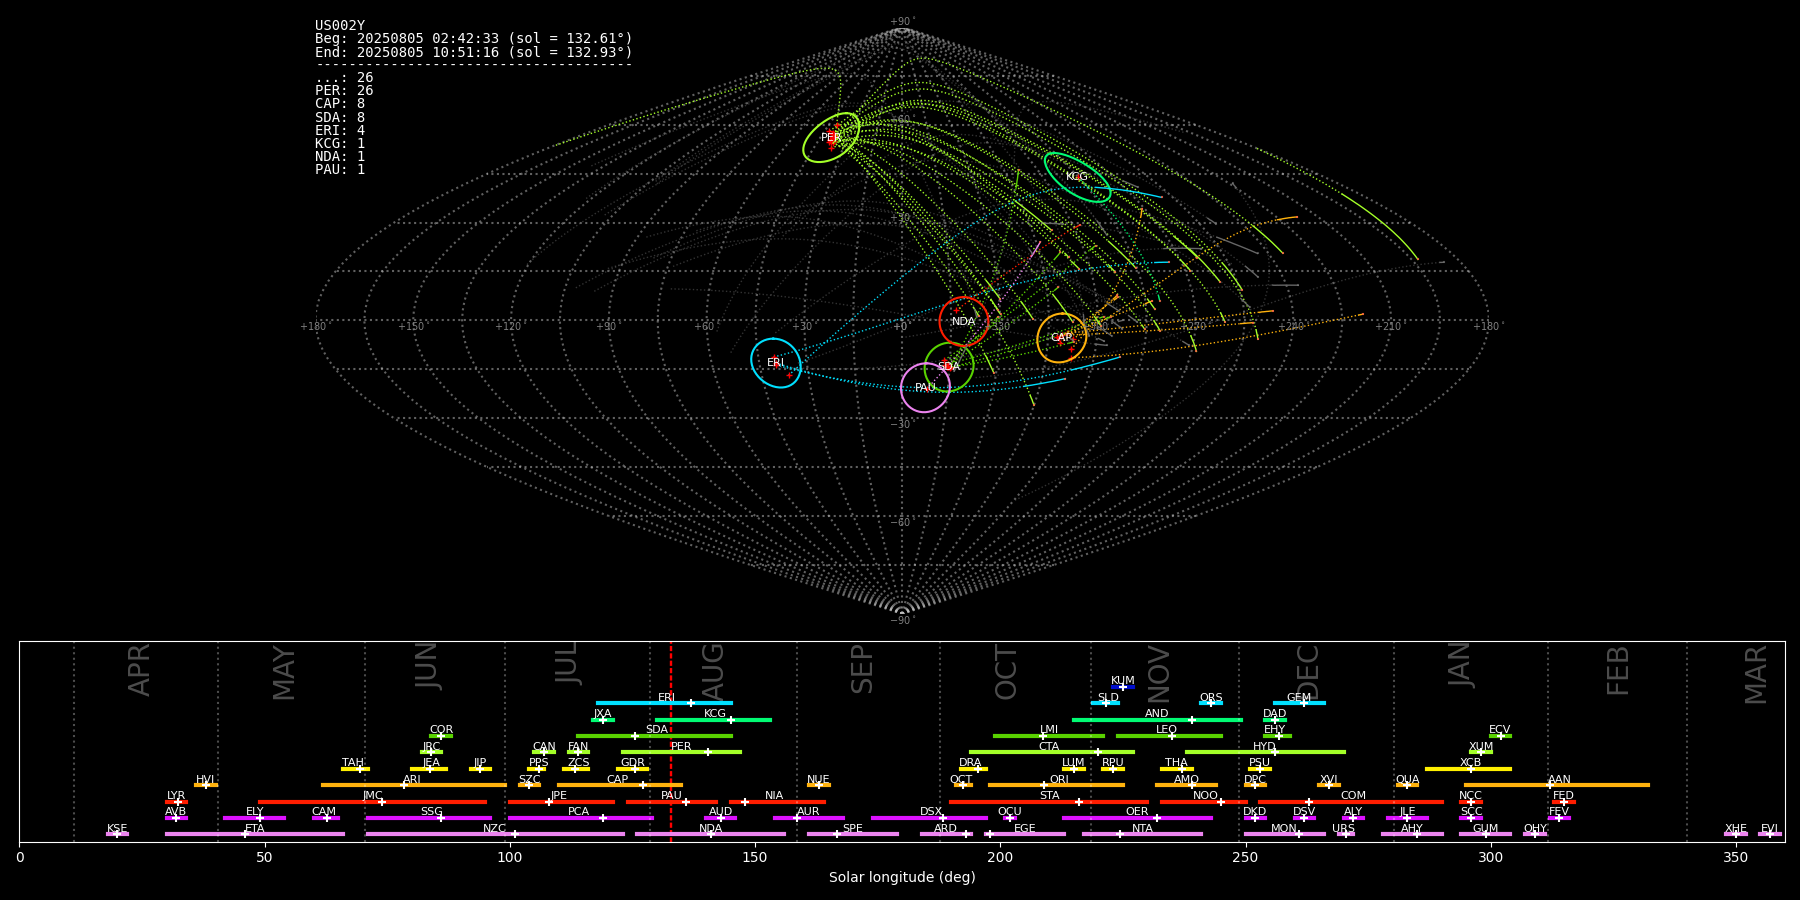Click the cyan ERI bar in the timeline

point(664,703)
